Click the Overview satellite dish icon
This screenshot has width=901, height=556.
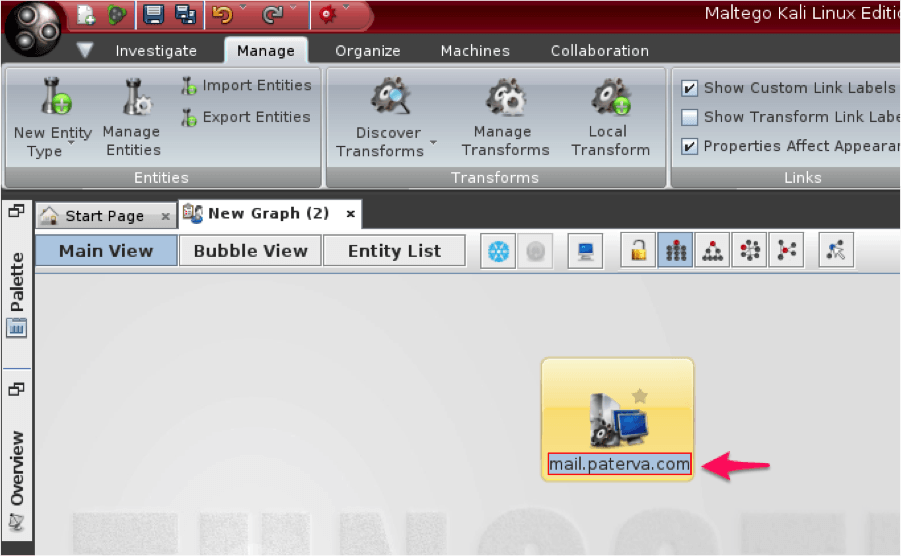pos(17,522)
